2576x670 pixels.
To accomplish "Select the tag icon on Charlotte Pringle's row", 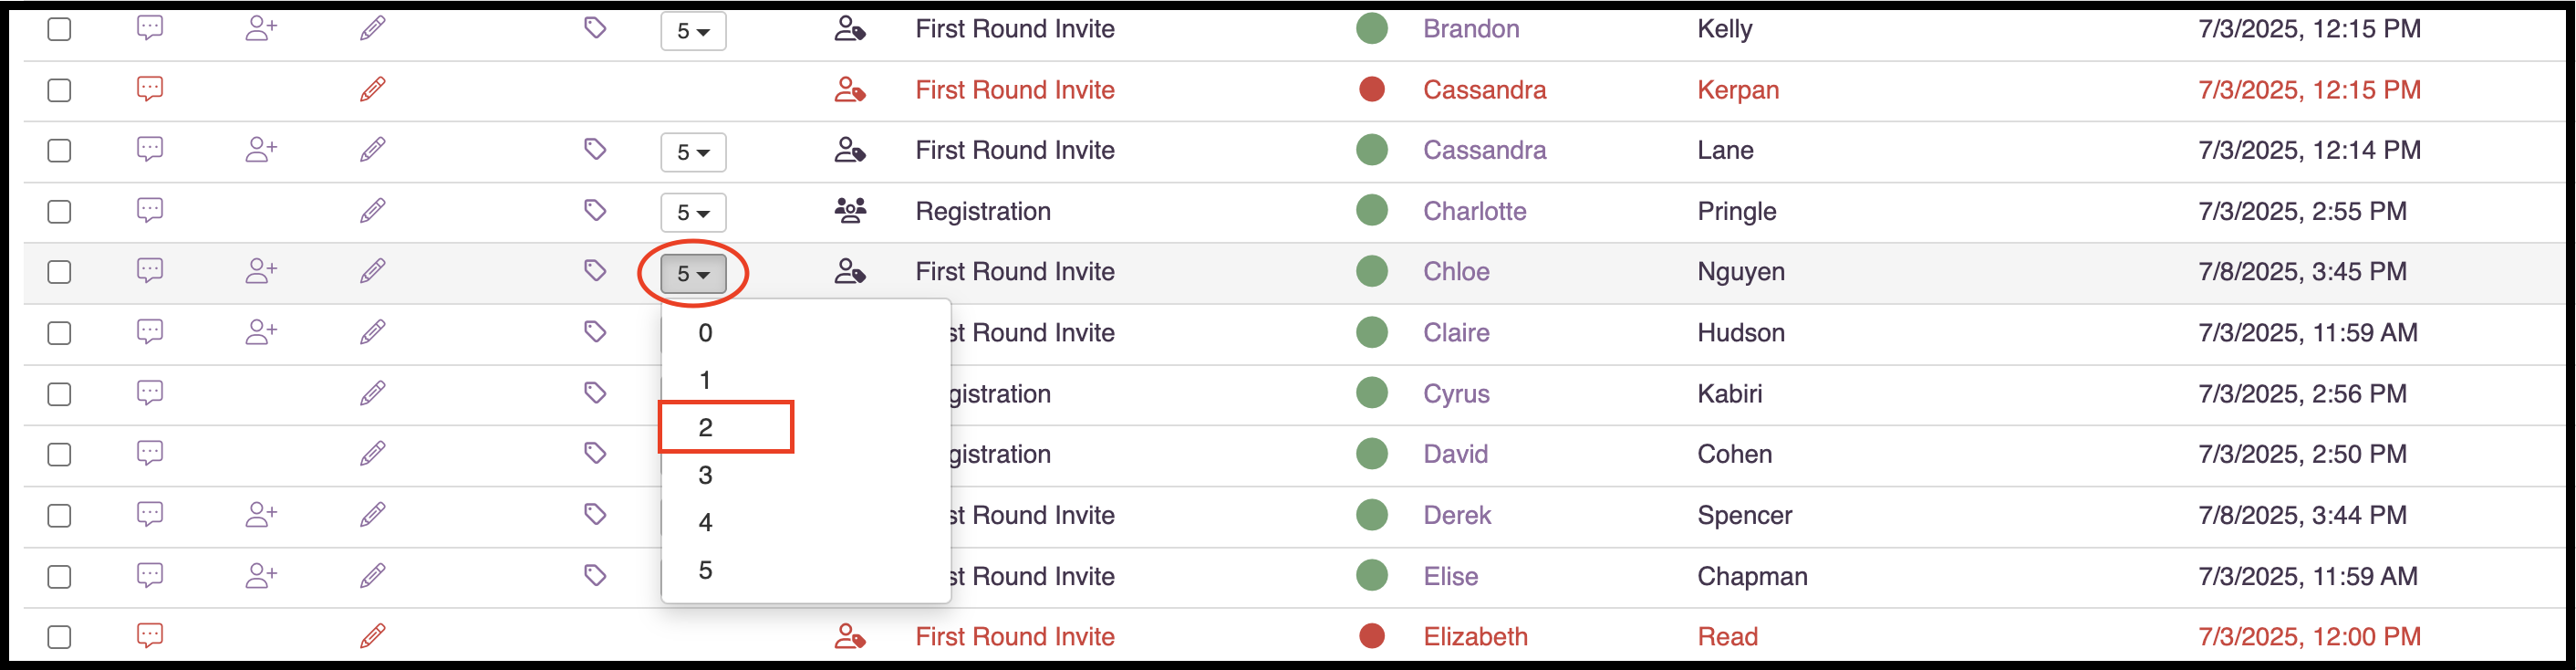I will [x=595, y=211].
